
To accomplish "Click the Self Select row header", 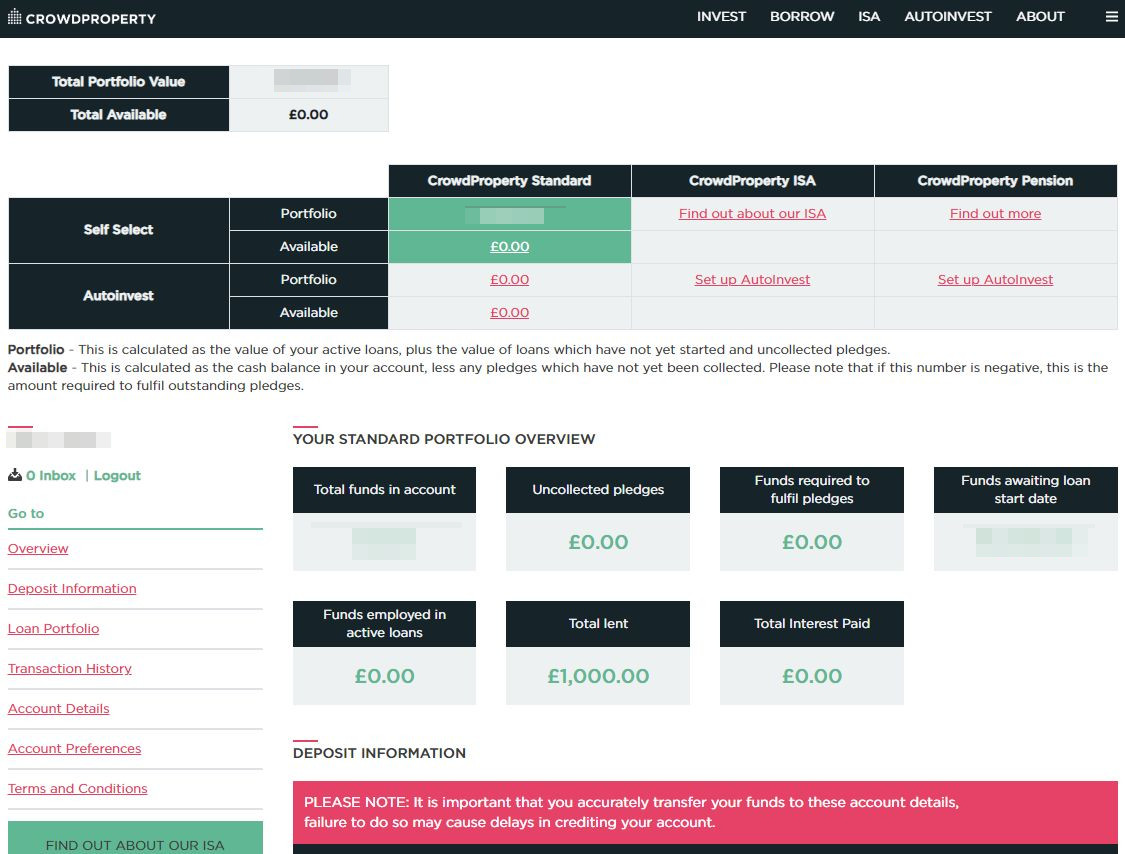I will pos(118,230).
